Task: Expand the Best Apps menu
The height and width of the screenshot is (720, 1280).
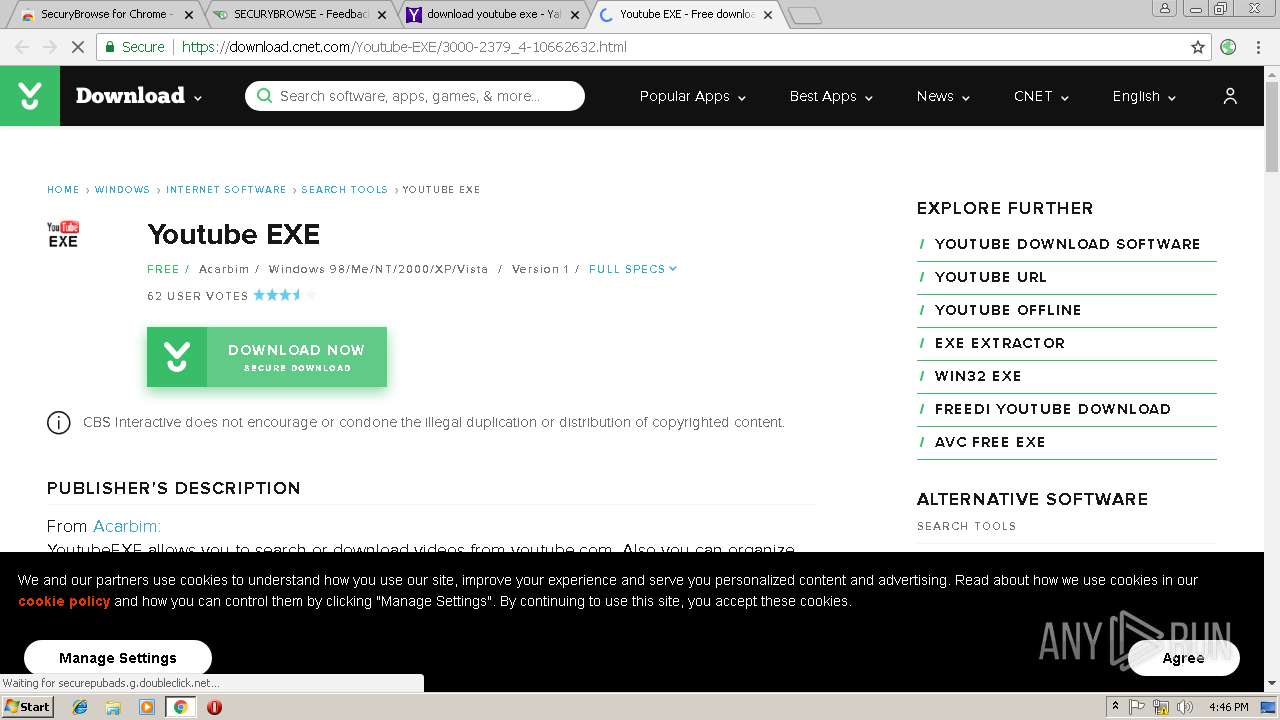Action: click(x=831, y=96)
